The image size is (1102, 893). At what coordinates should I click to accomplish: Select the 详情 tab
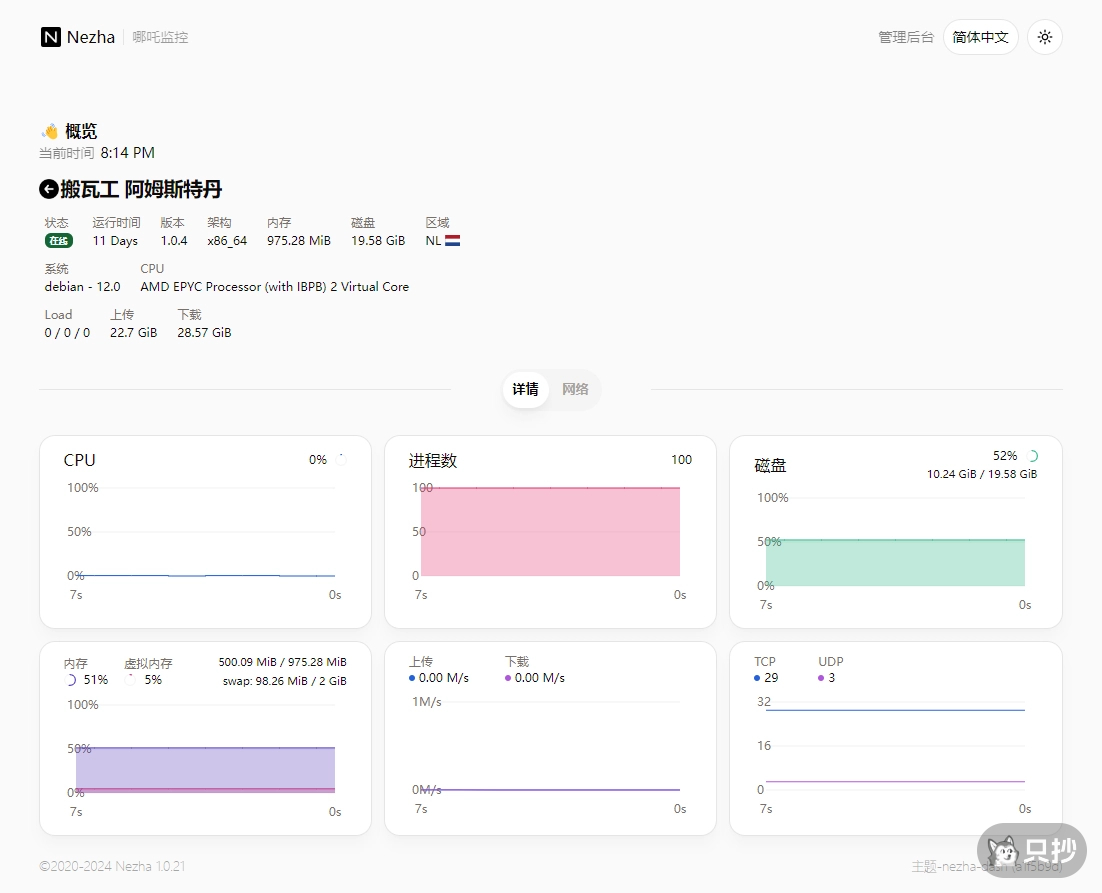pyautogui.click(x=525, y=389)
